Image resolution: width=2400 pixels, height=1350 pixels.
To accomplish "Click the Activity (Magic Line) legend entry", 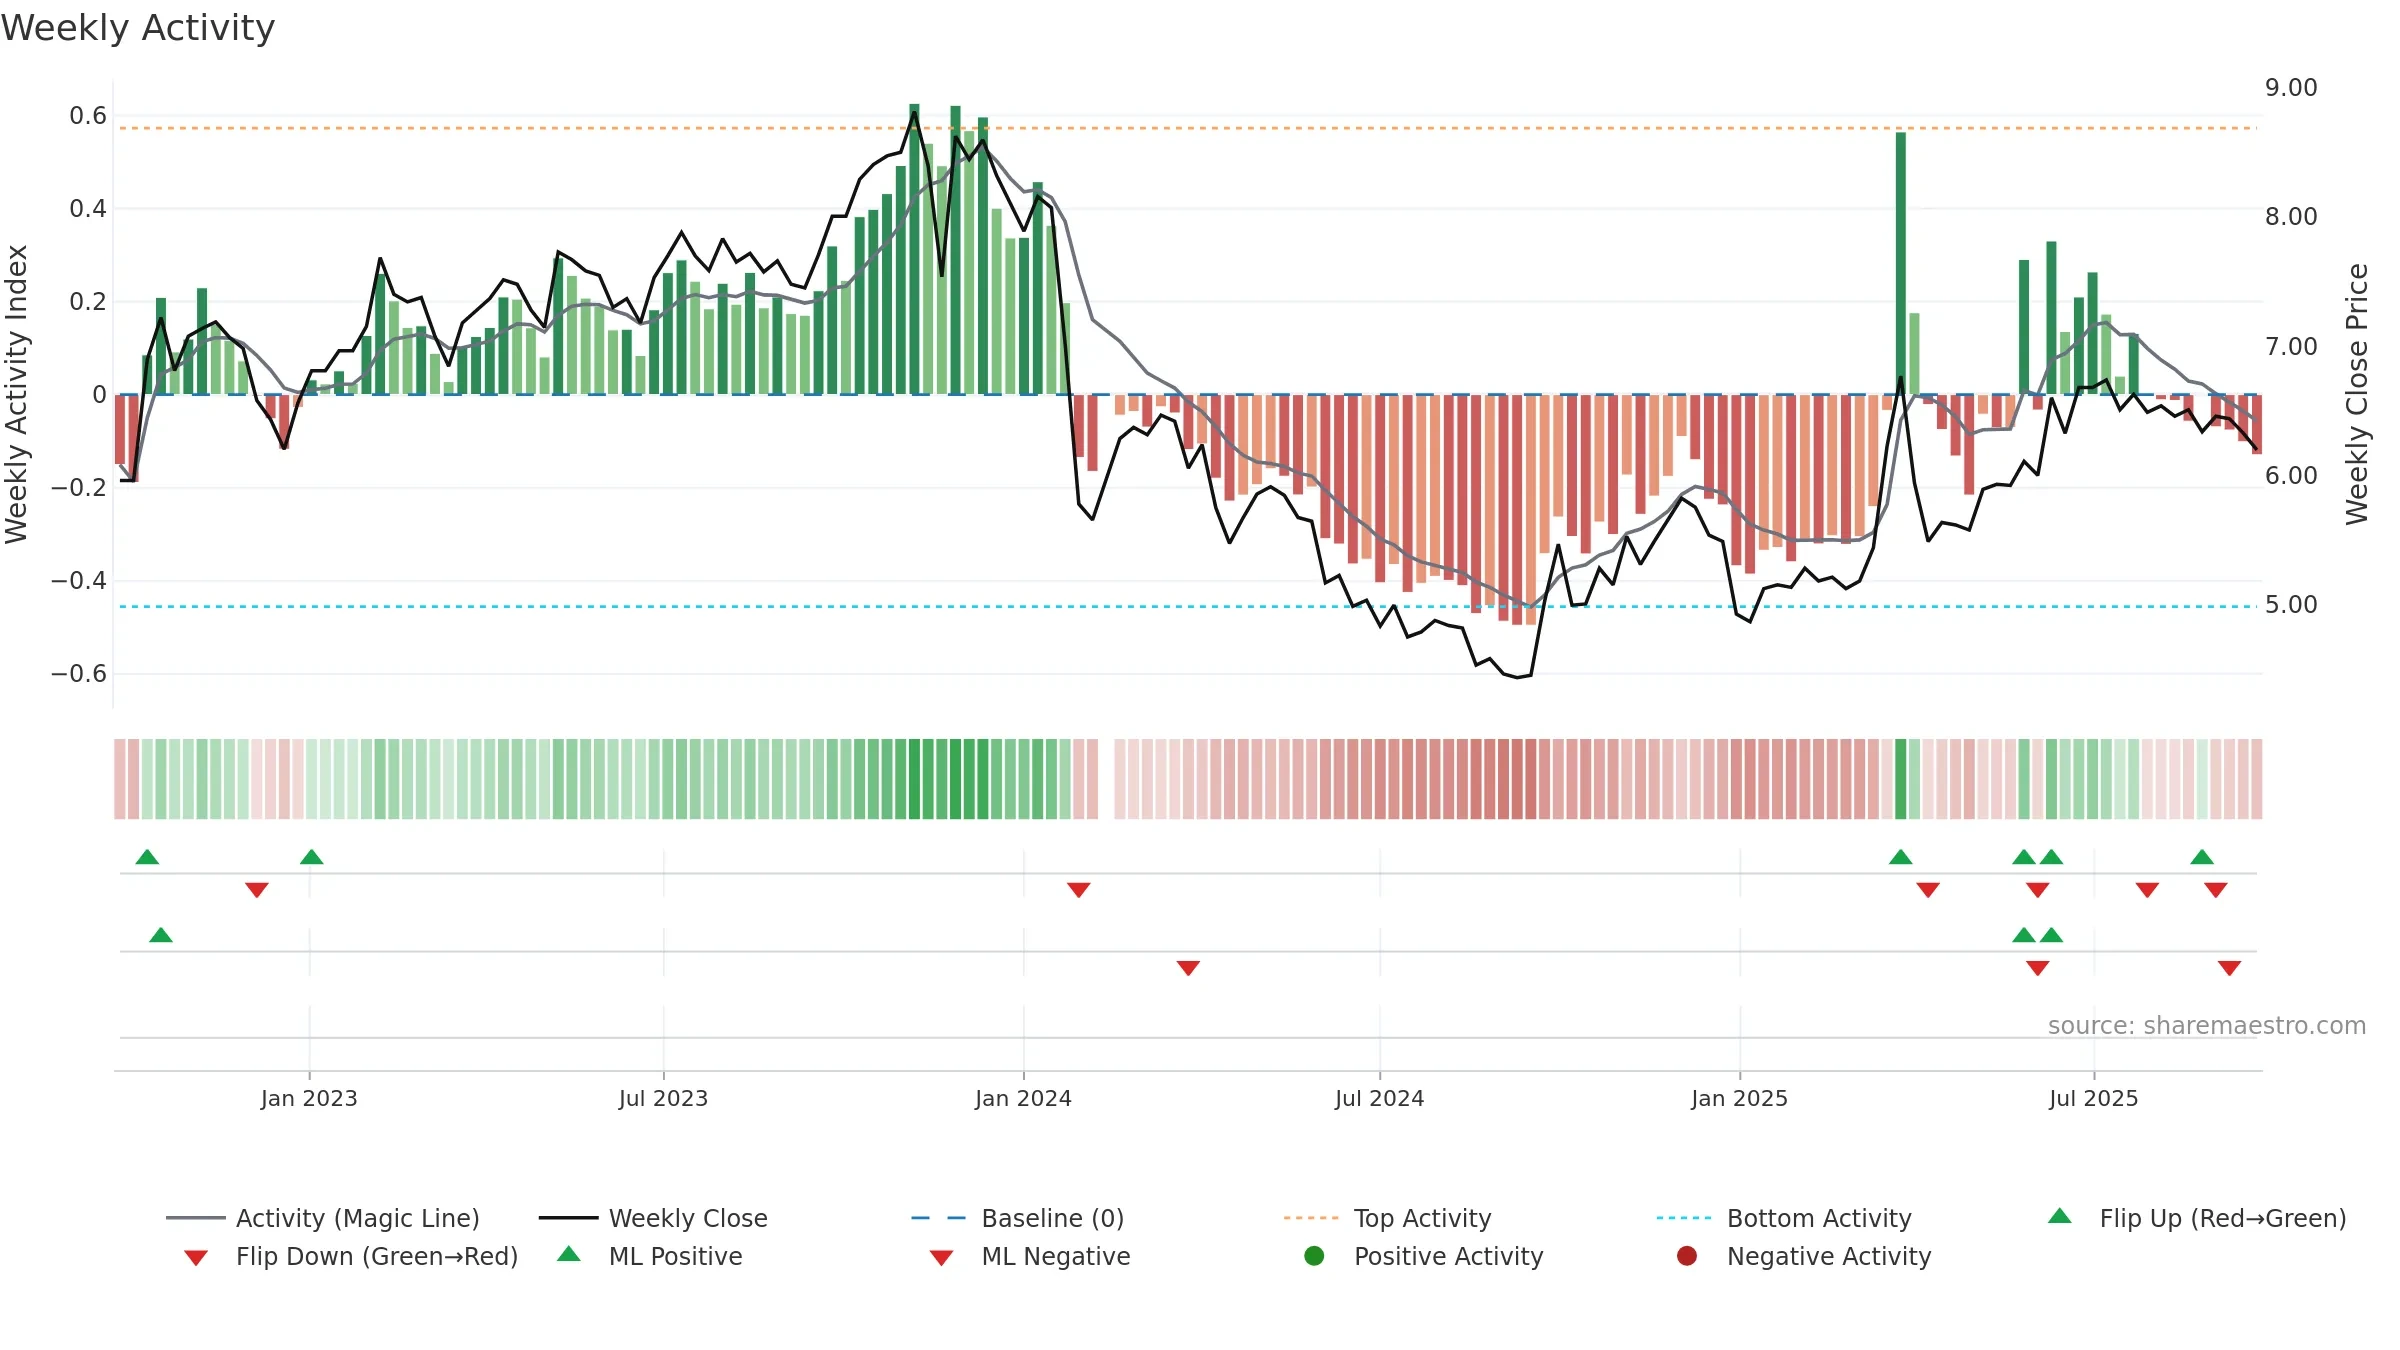I will (322, 1218).
